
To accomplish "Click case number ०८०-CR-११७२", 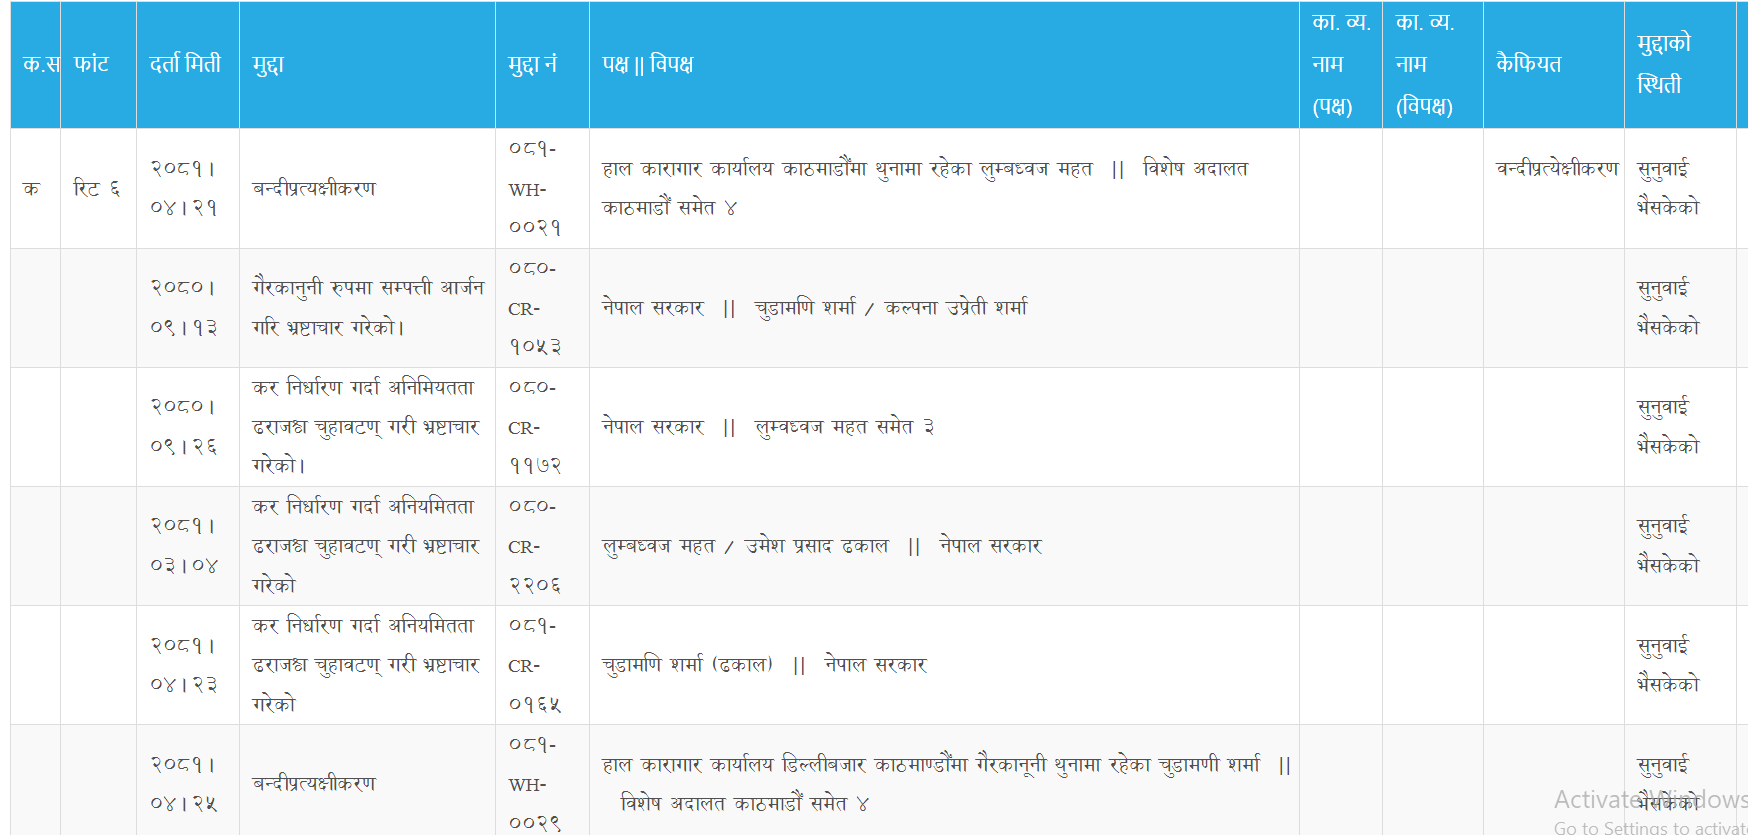I will click(x=534, y=427).
